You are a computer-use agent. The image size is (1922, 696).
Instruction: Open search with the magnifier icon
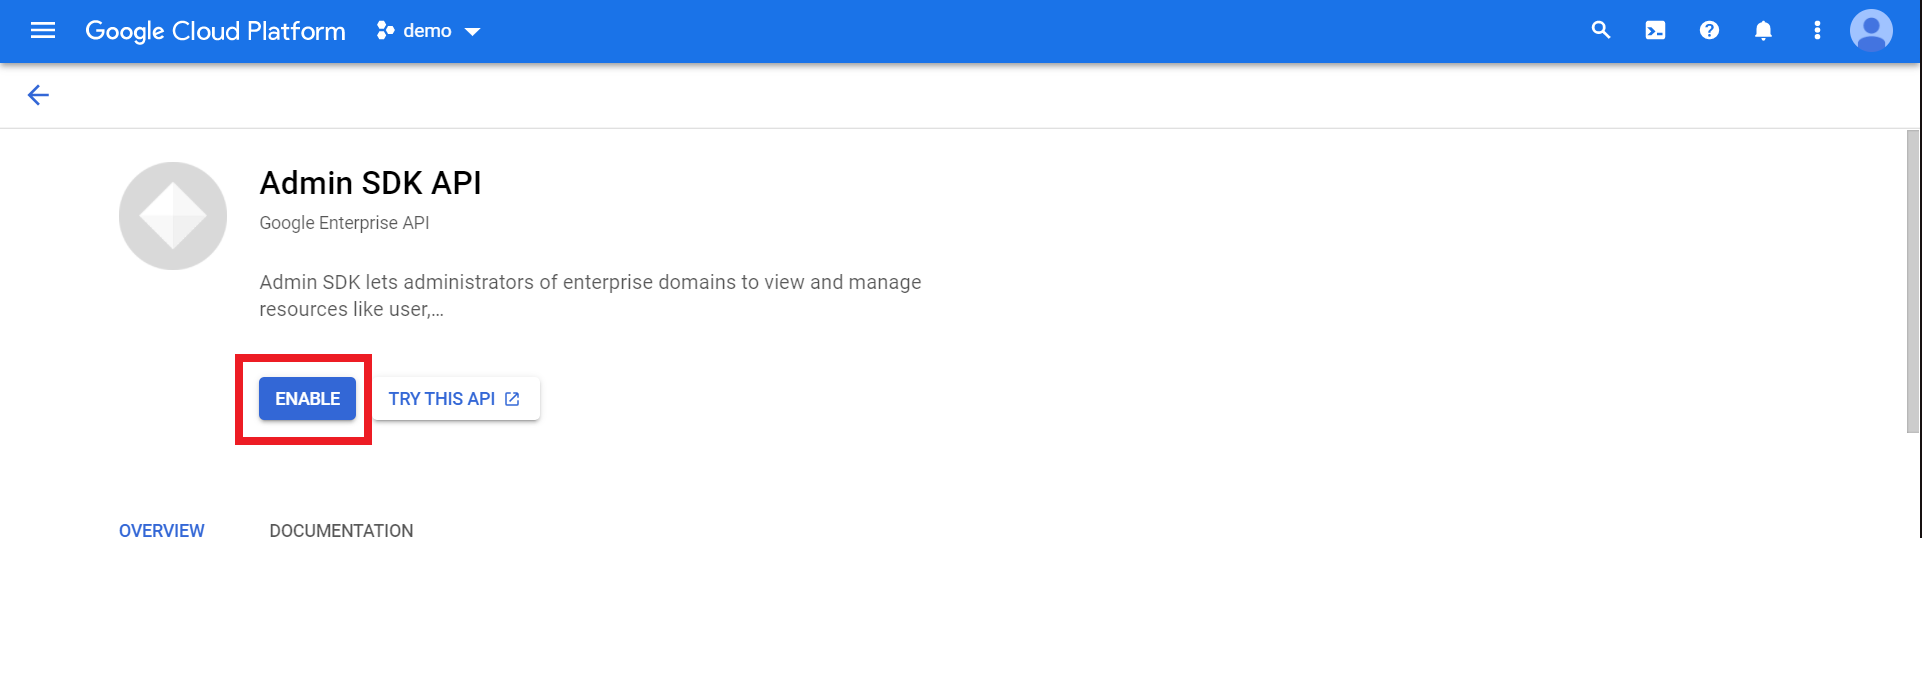1601,31
